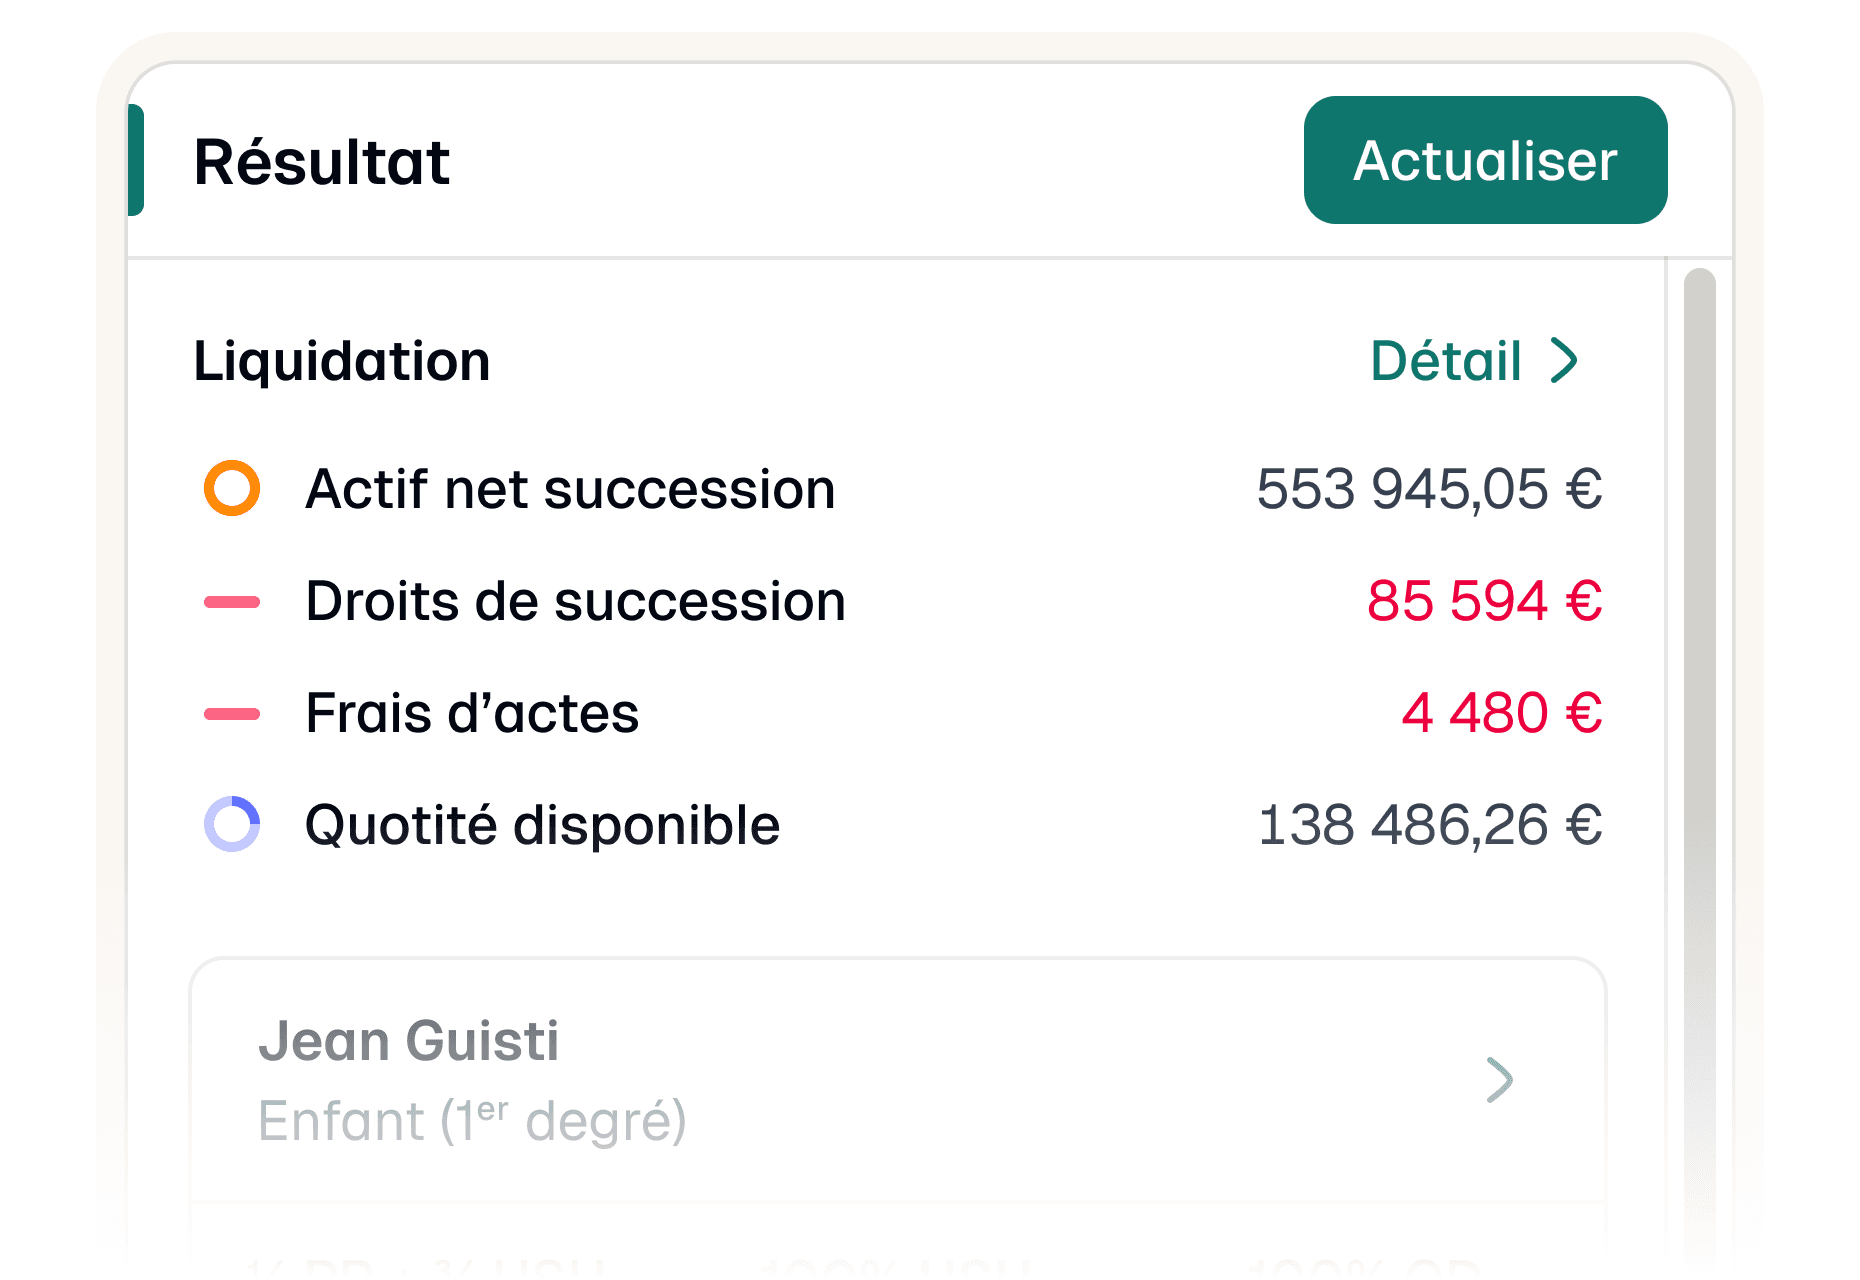The image size is (1860, 1280).
Task: Click the Droits de succession label
Action: pyautogui.click(x=575, y=602)
